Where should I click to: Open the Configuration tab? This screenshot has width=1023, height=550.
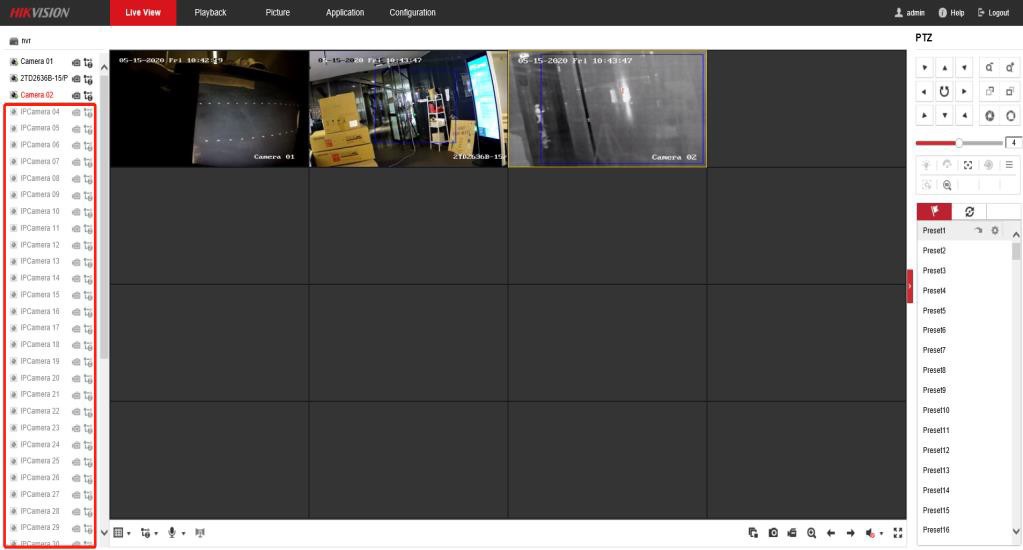(x=405, y=12)
